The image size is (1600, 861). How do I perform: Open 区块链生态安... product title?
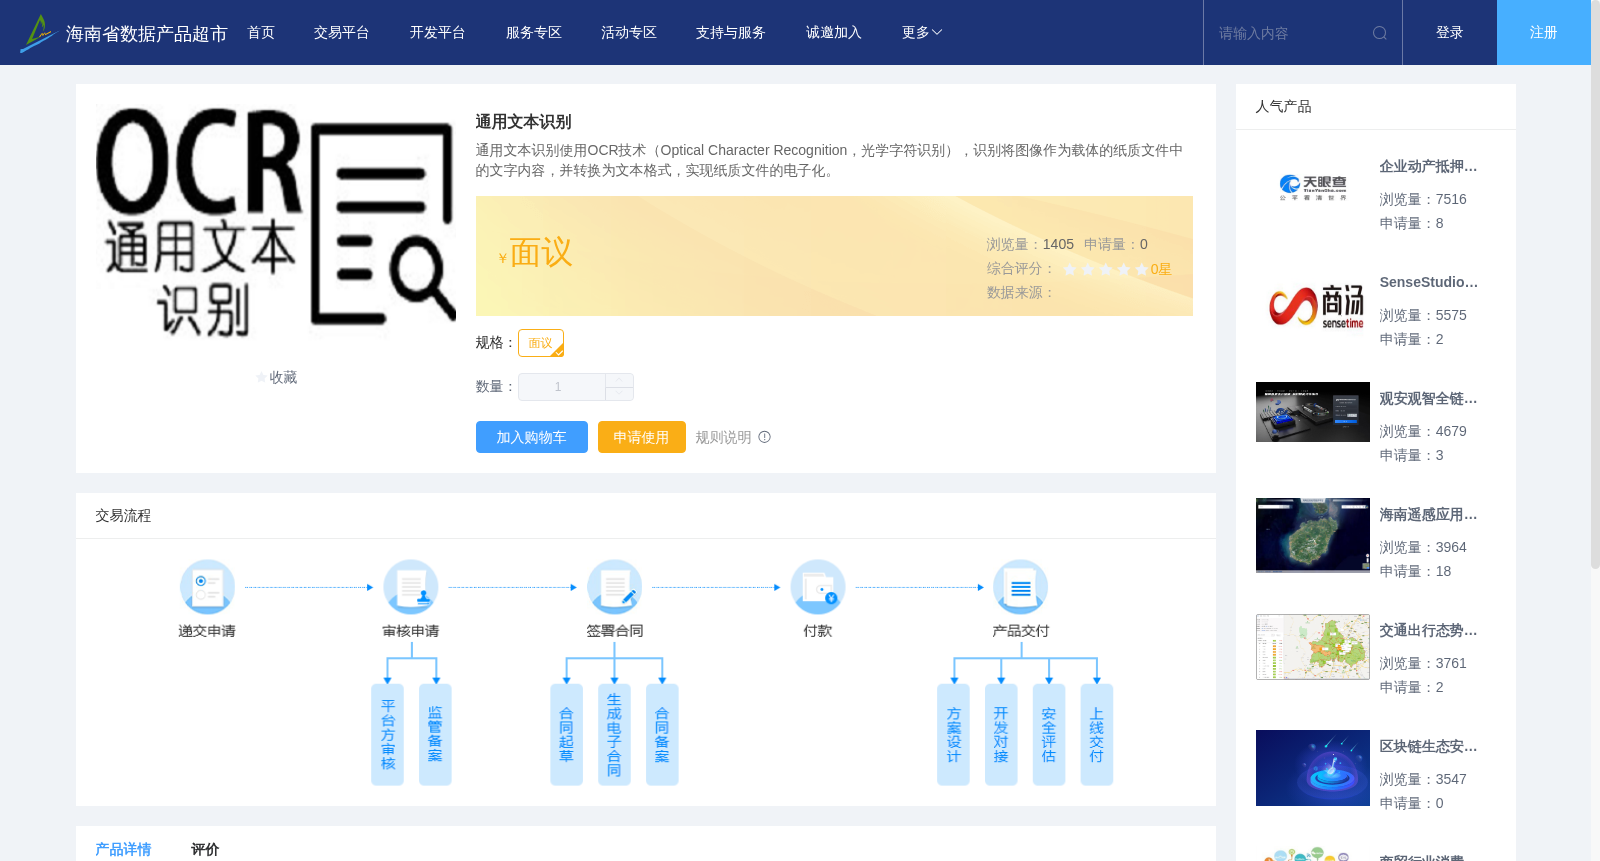click(x=1428, y=747)
